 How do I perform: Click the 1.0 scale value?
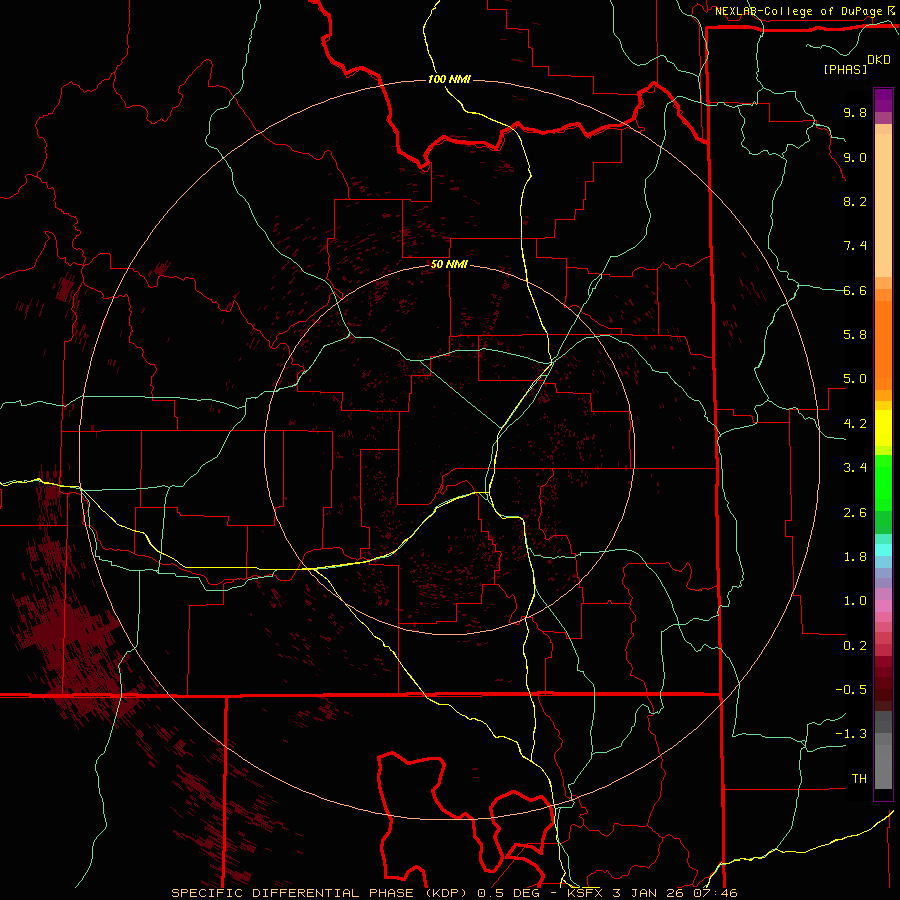[855, 601]
